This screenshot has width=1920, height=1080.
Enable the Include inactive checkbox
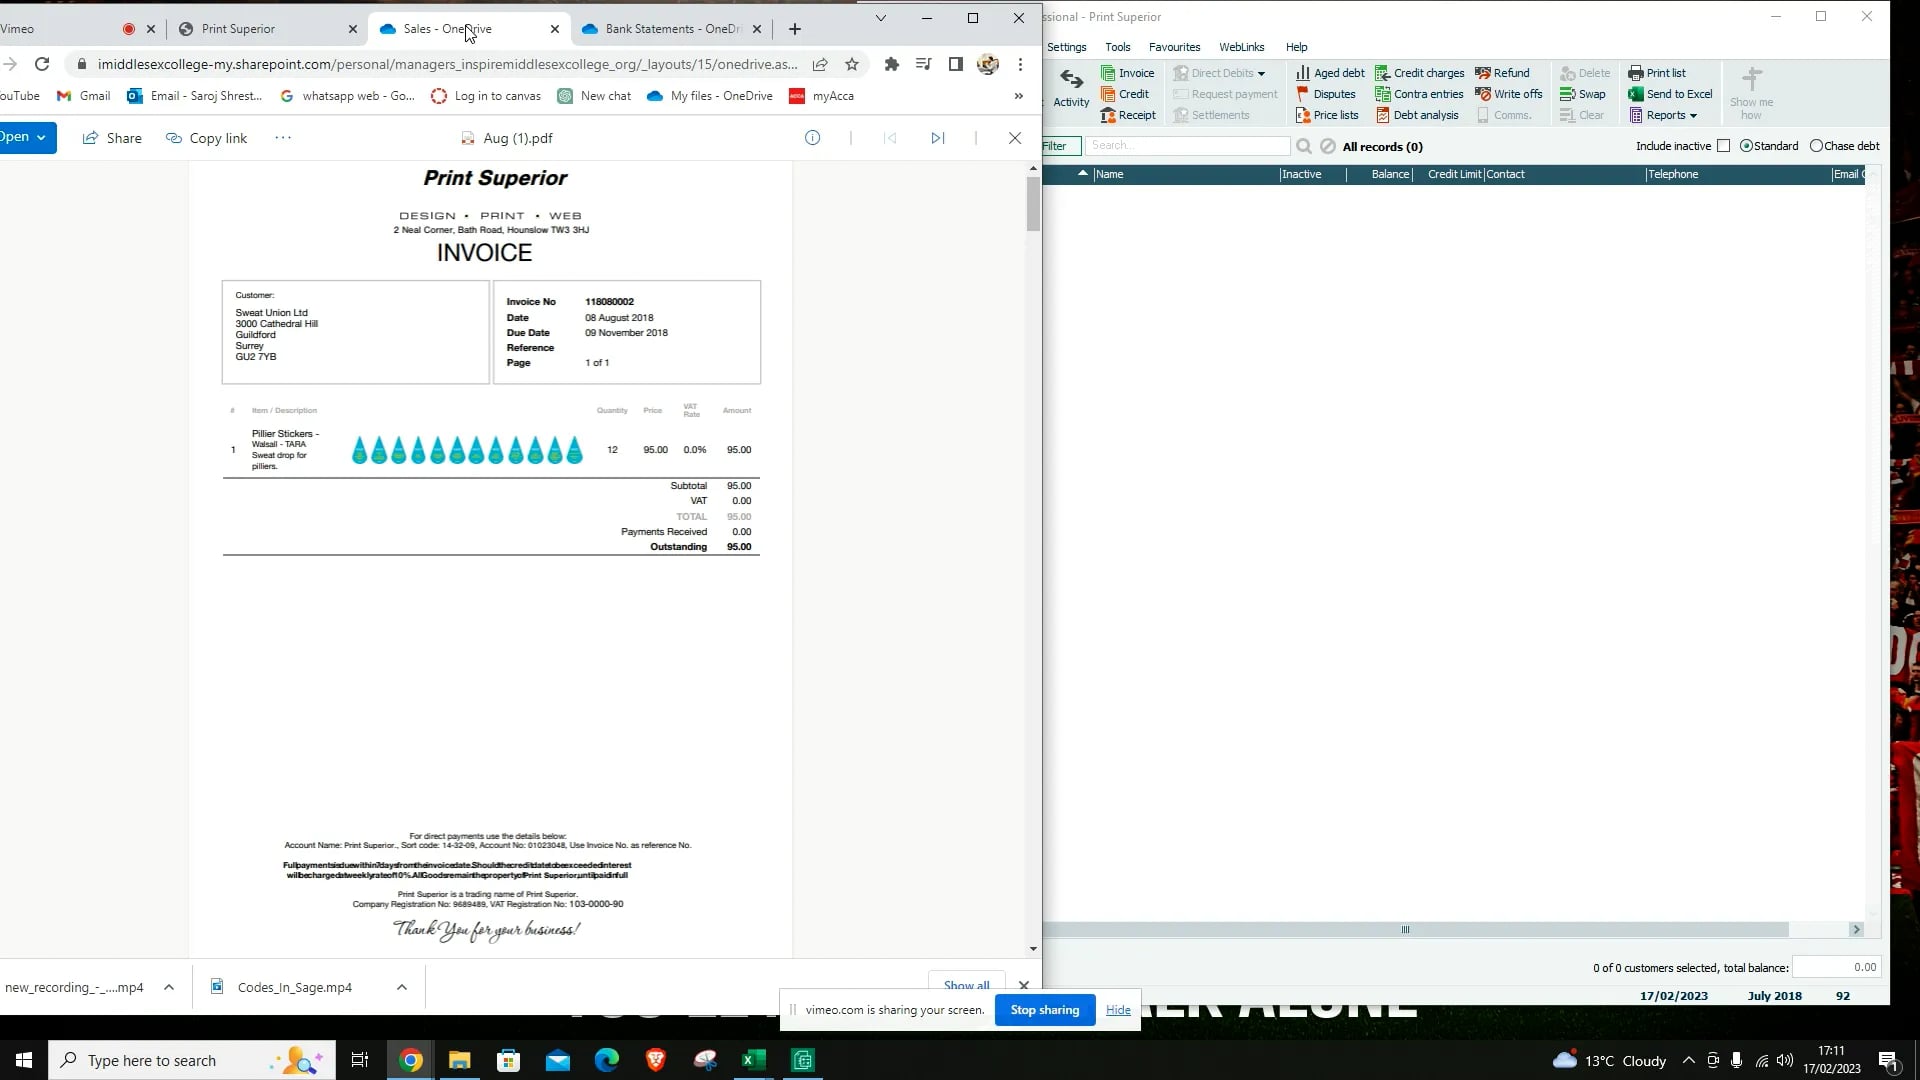tap(1723, 146)
